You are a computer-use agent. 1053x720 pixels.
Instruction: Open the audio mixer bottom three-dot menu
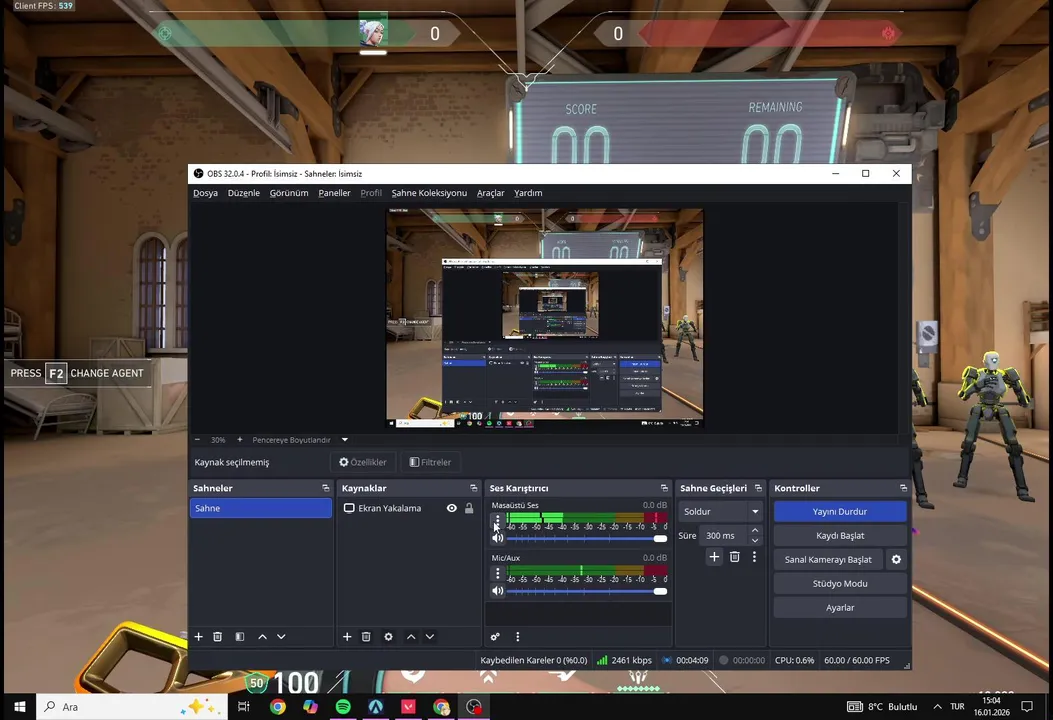point(517,637)
